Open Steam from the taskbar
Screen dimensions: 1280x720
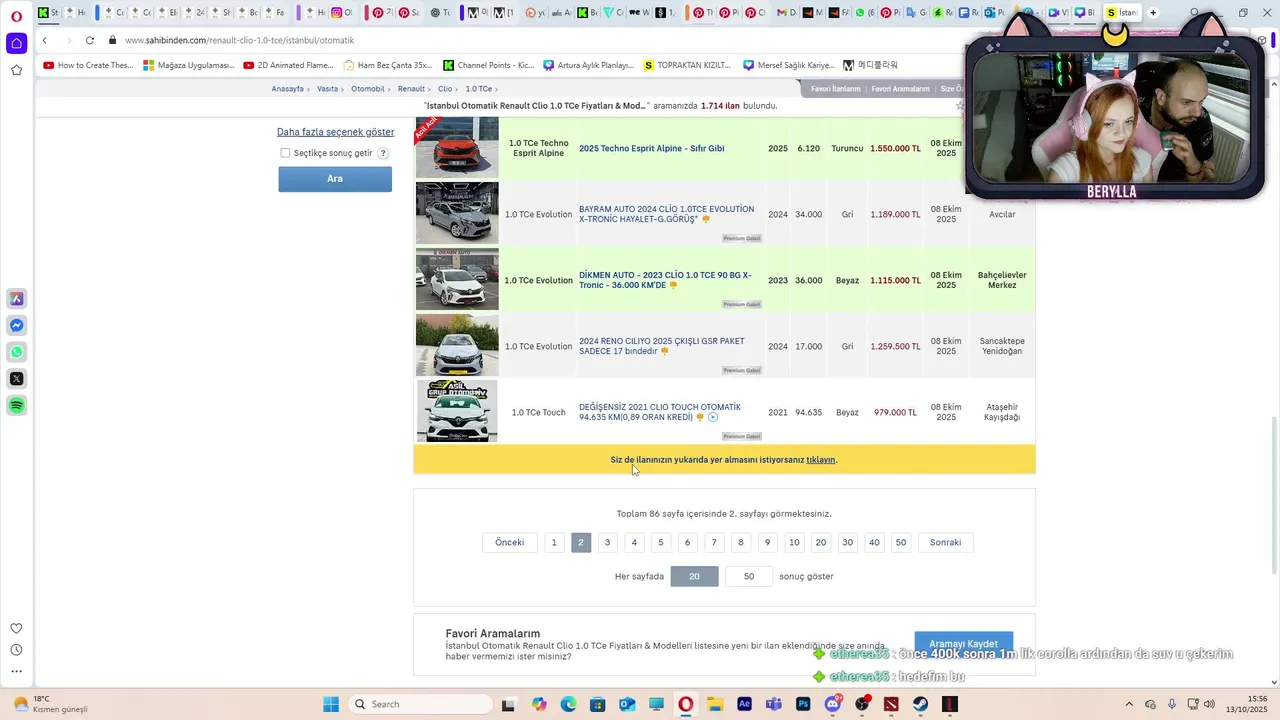pos(920,704)
